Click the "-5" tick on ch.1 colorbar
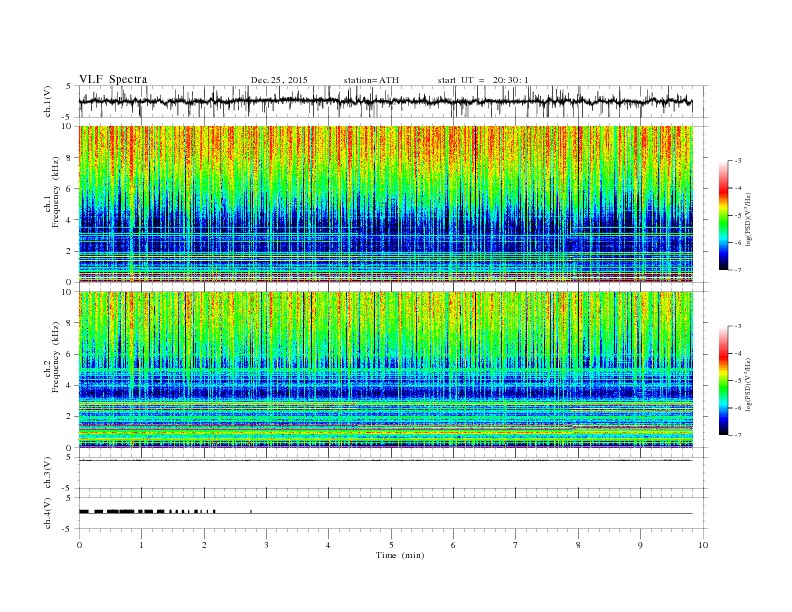 [738, 216]
